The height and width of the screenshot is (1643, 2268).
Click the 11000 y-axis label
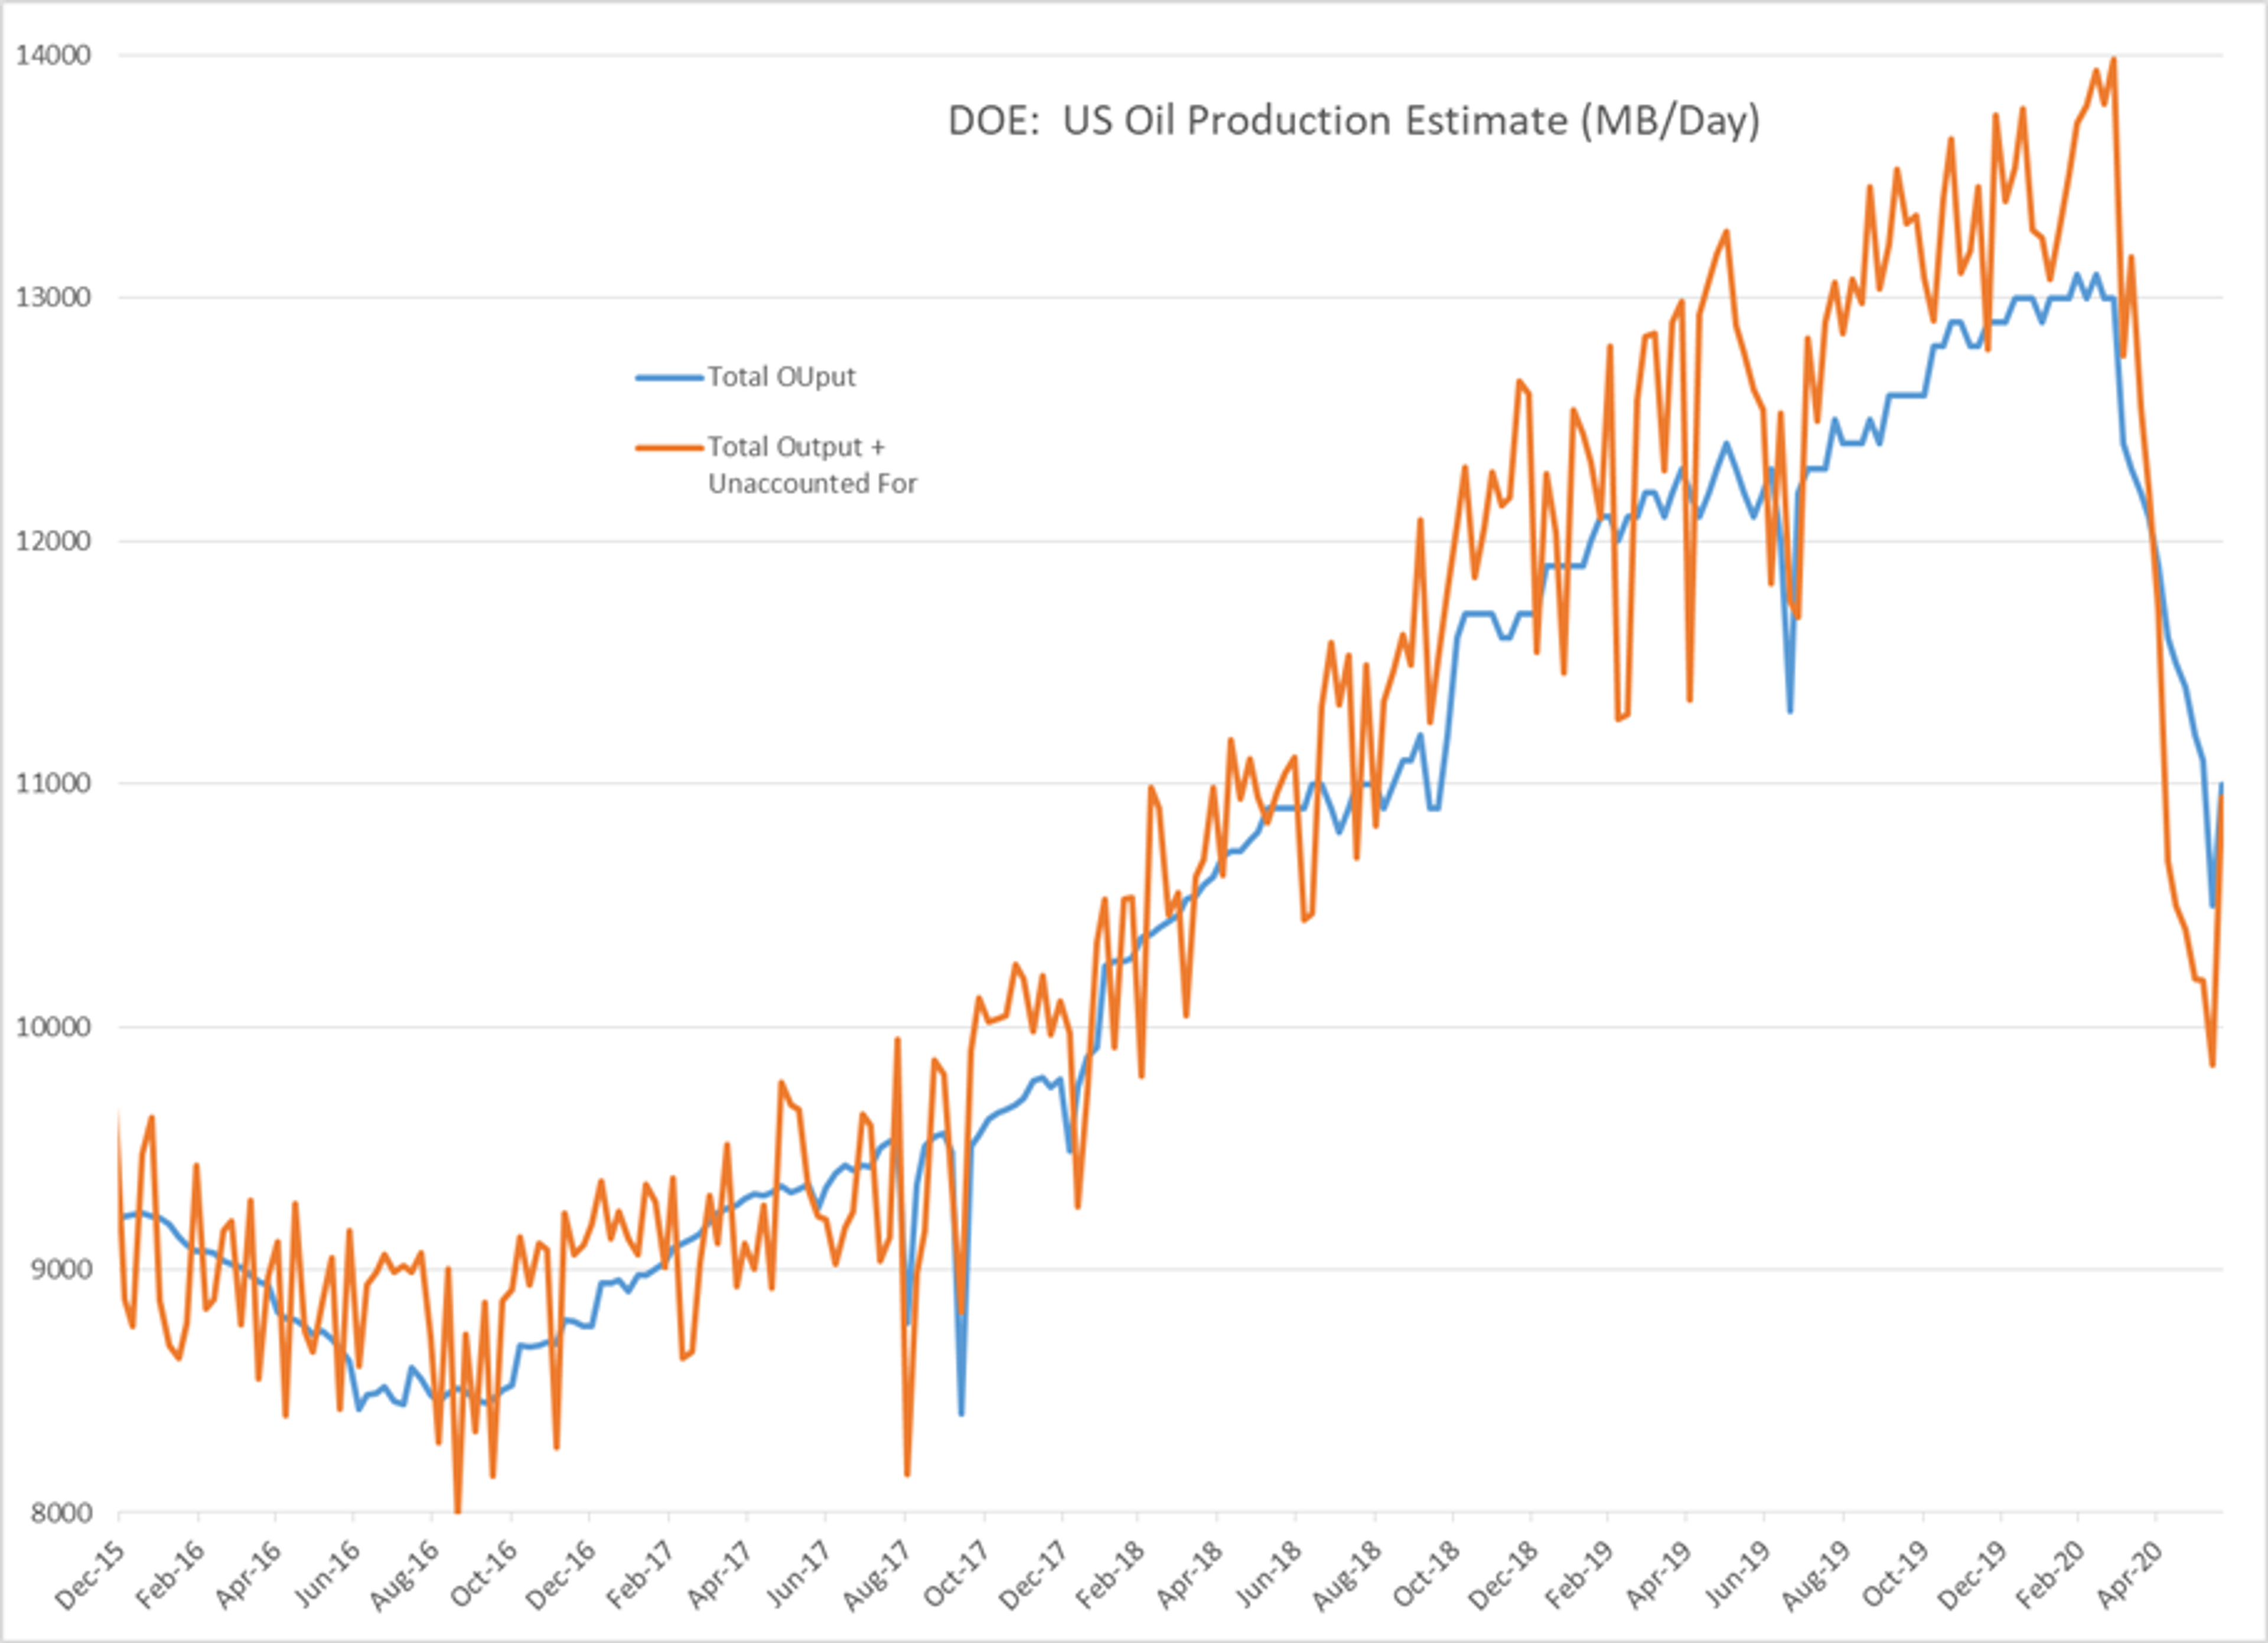tap(53, 783)
